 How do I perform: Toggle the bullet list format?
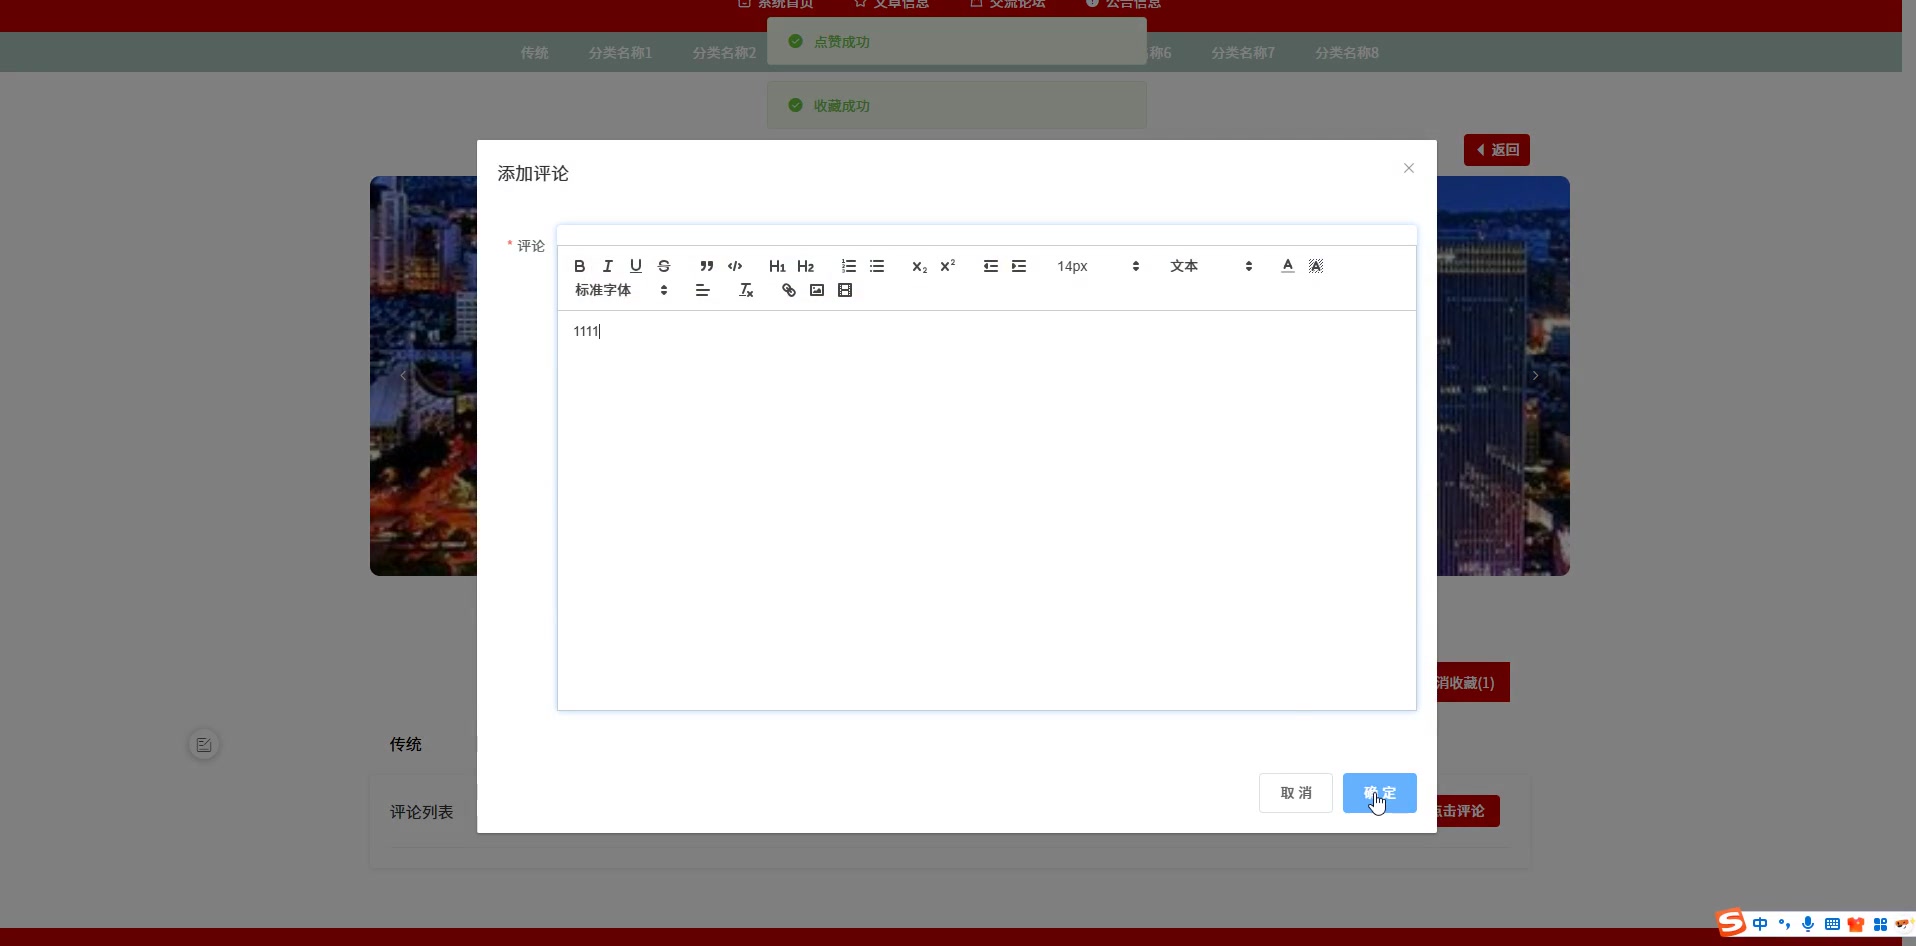click(x=877, y=266)
